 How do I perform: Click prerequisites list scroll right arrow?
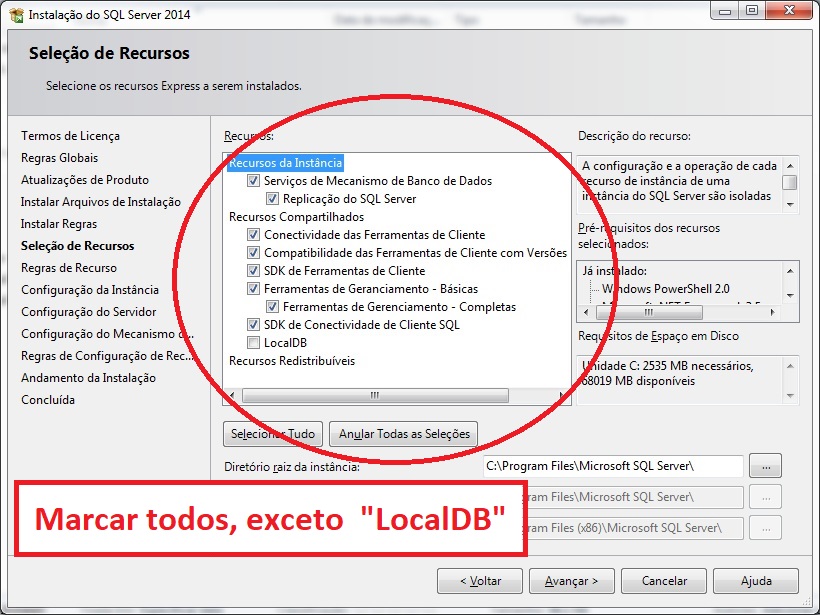[772, 312]
